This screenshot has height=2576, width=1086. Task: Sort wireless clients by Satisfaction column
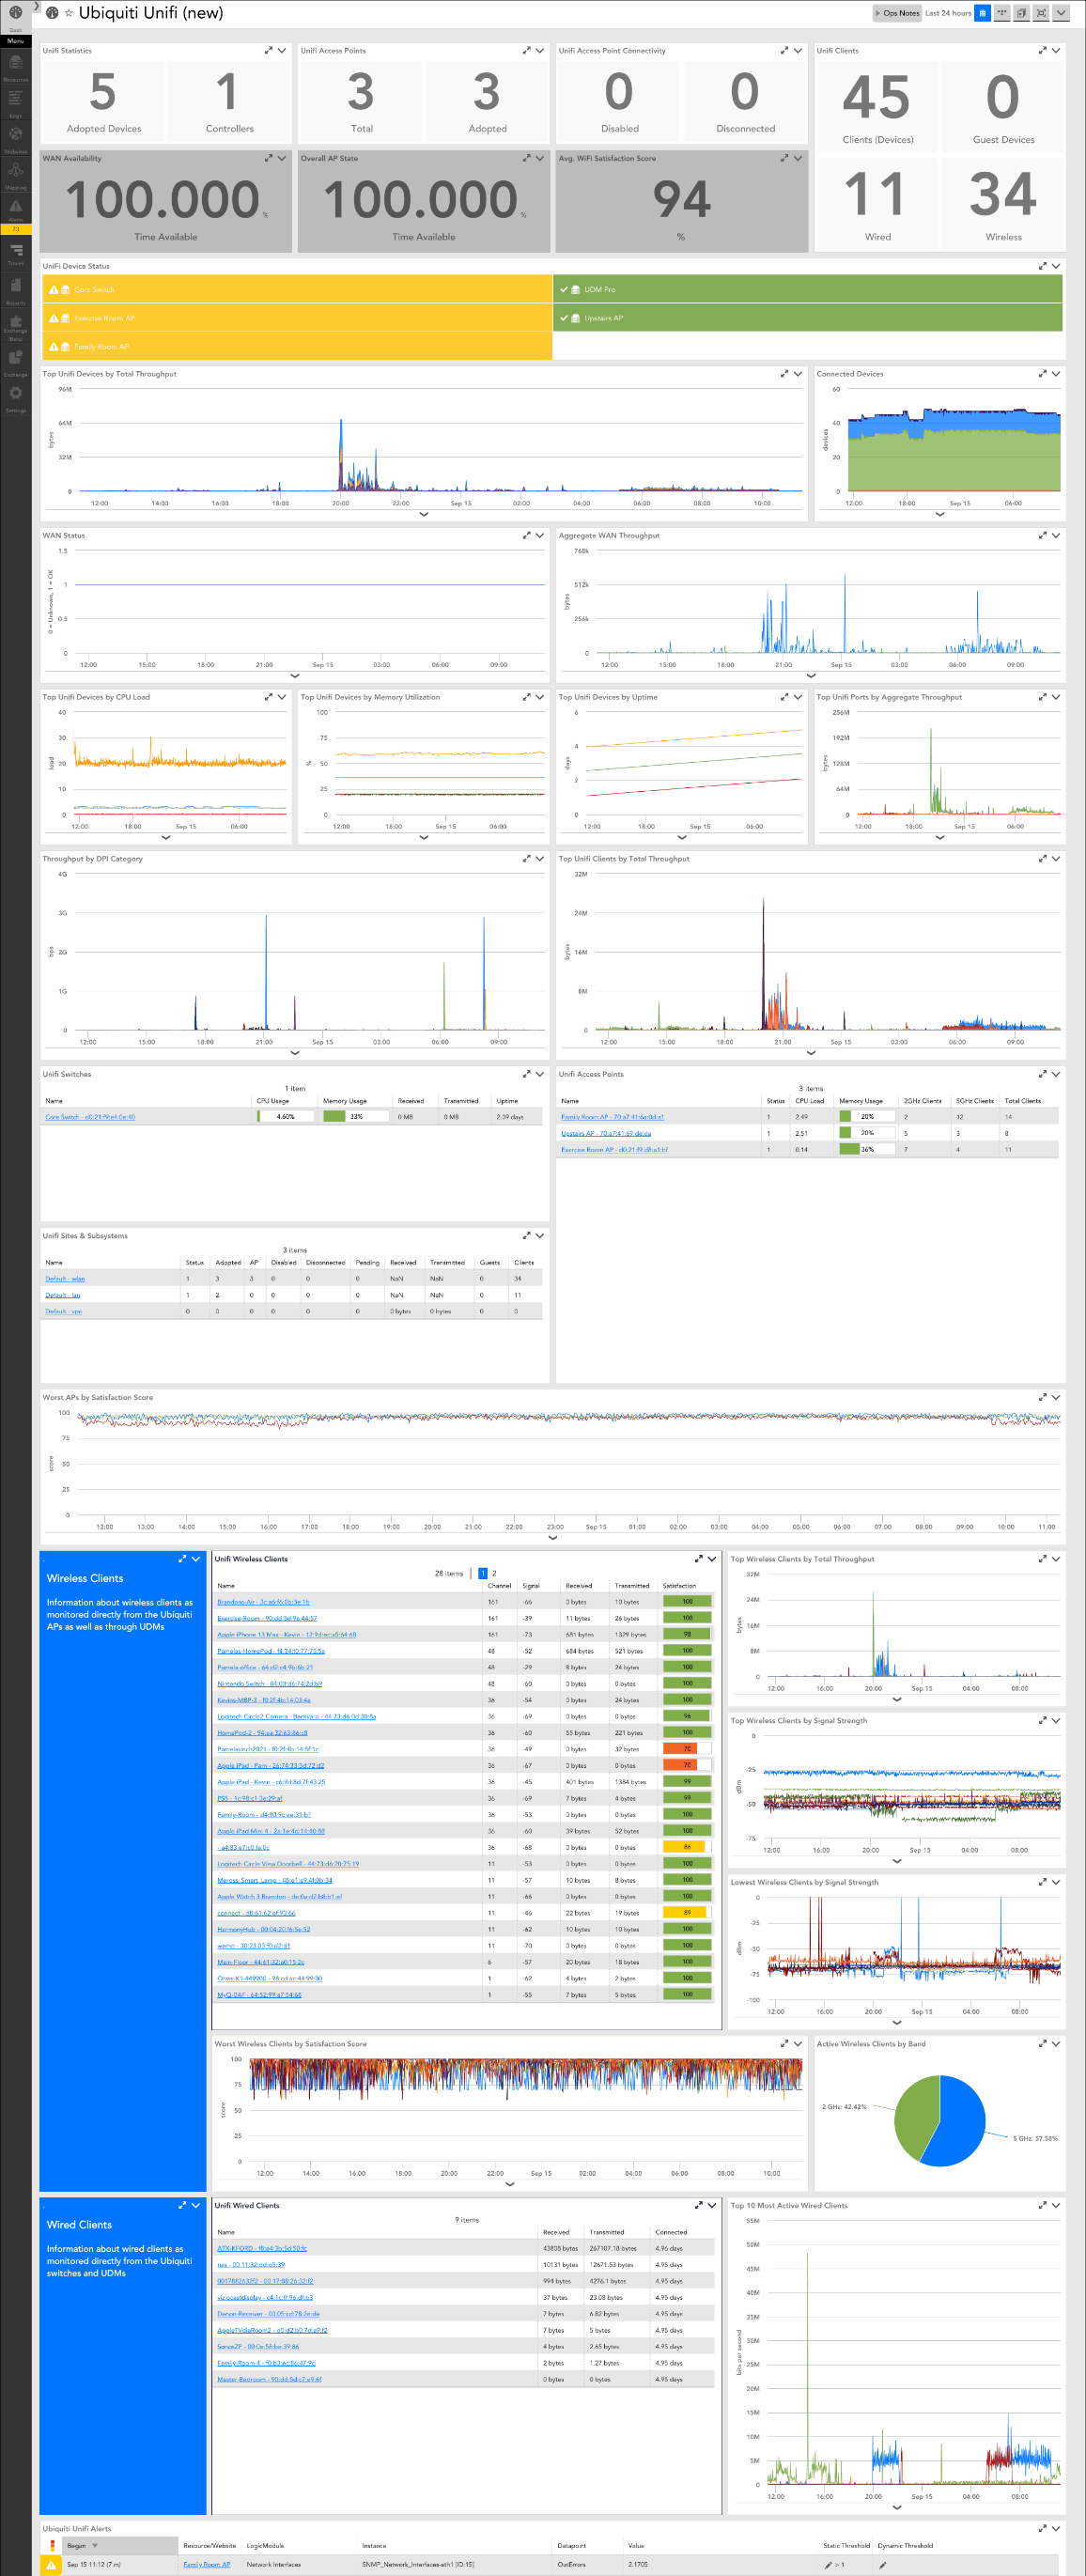pos(679,1586)
